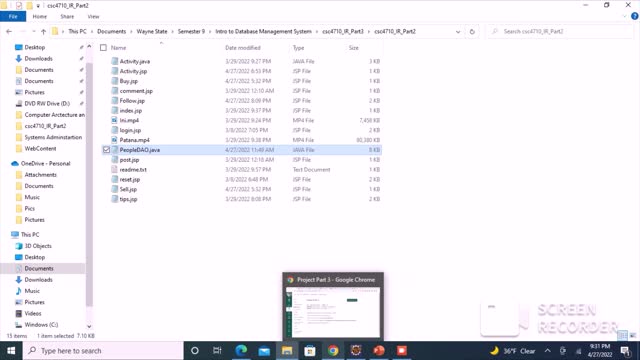
Task: Open Pics folder under OneDrive
Action: [x=29, y=209]
